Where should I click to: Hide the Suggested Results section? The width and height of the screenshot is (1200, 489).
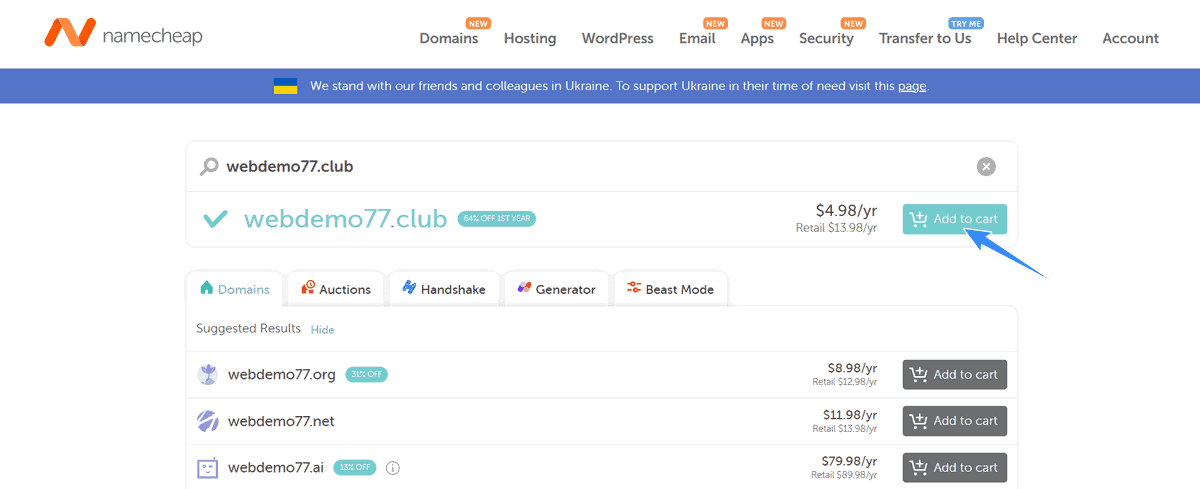click(x=322, y=329)
